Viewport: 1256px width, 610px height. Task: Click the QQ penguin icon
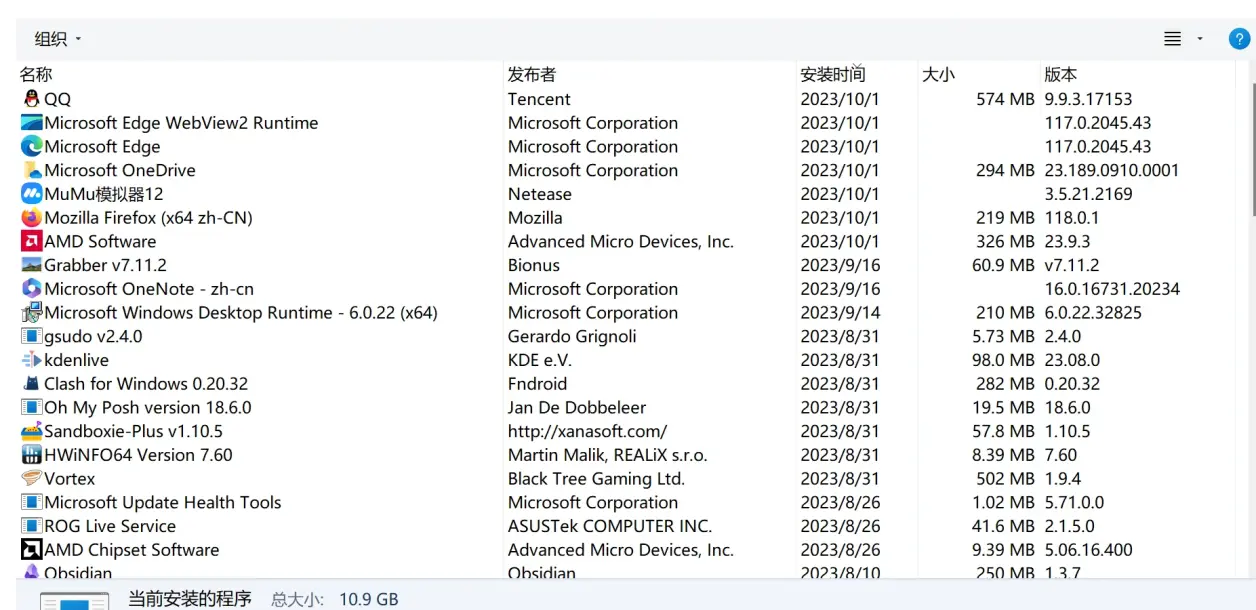click(31, 99)
